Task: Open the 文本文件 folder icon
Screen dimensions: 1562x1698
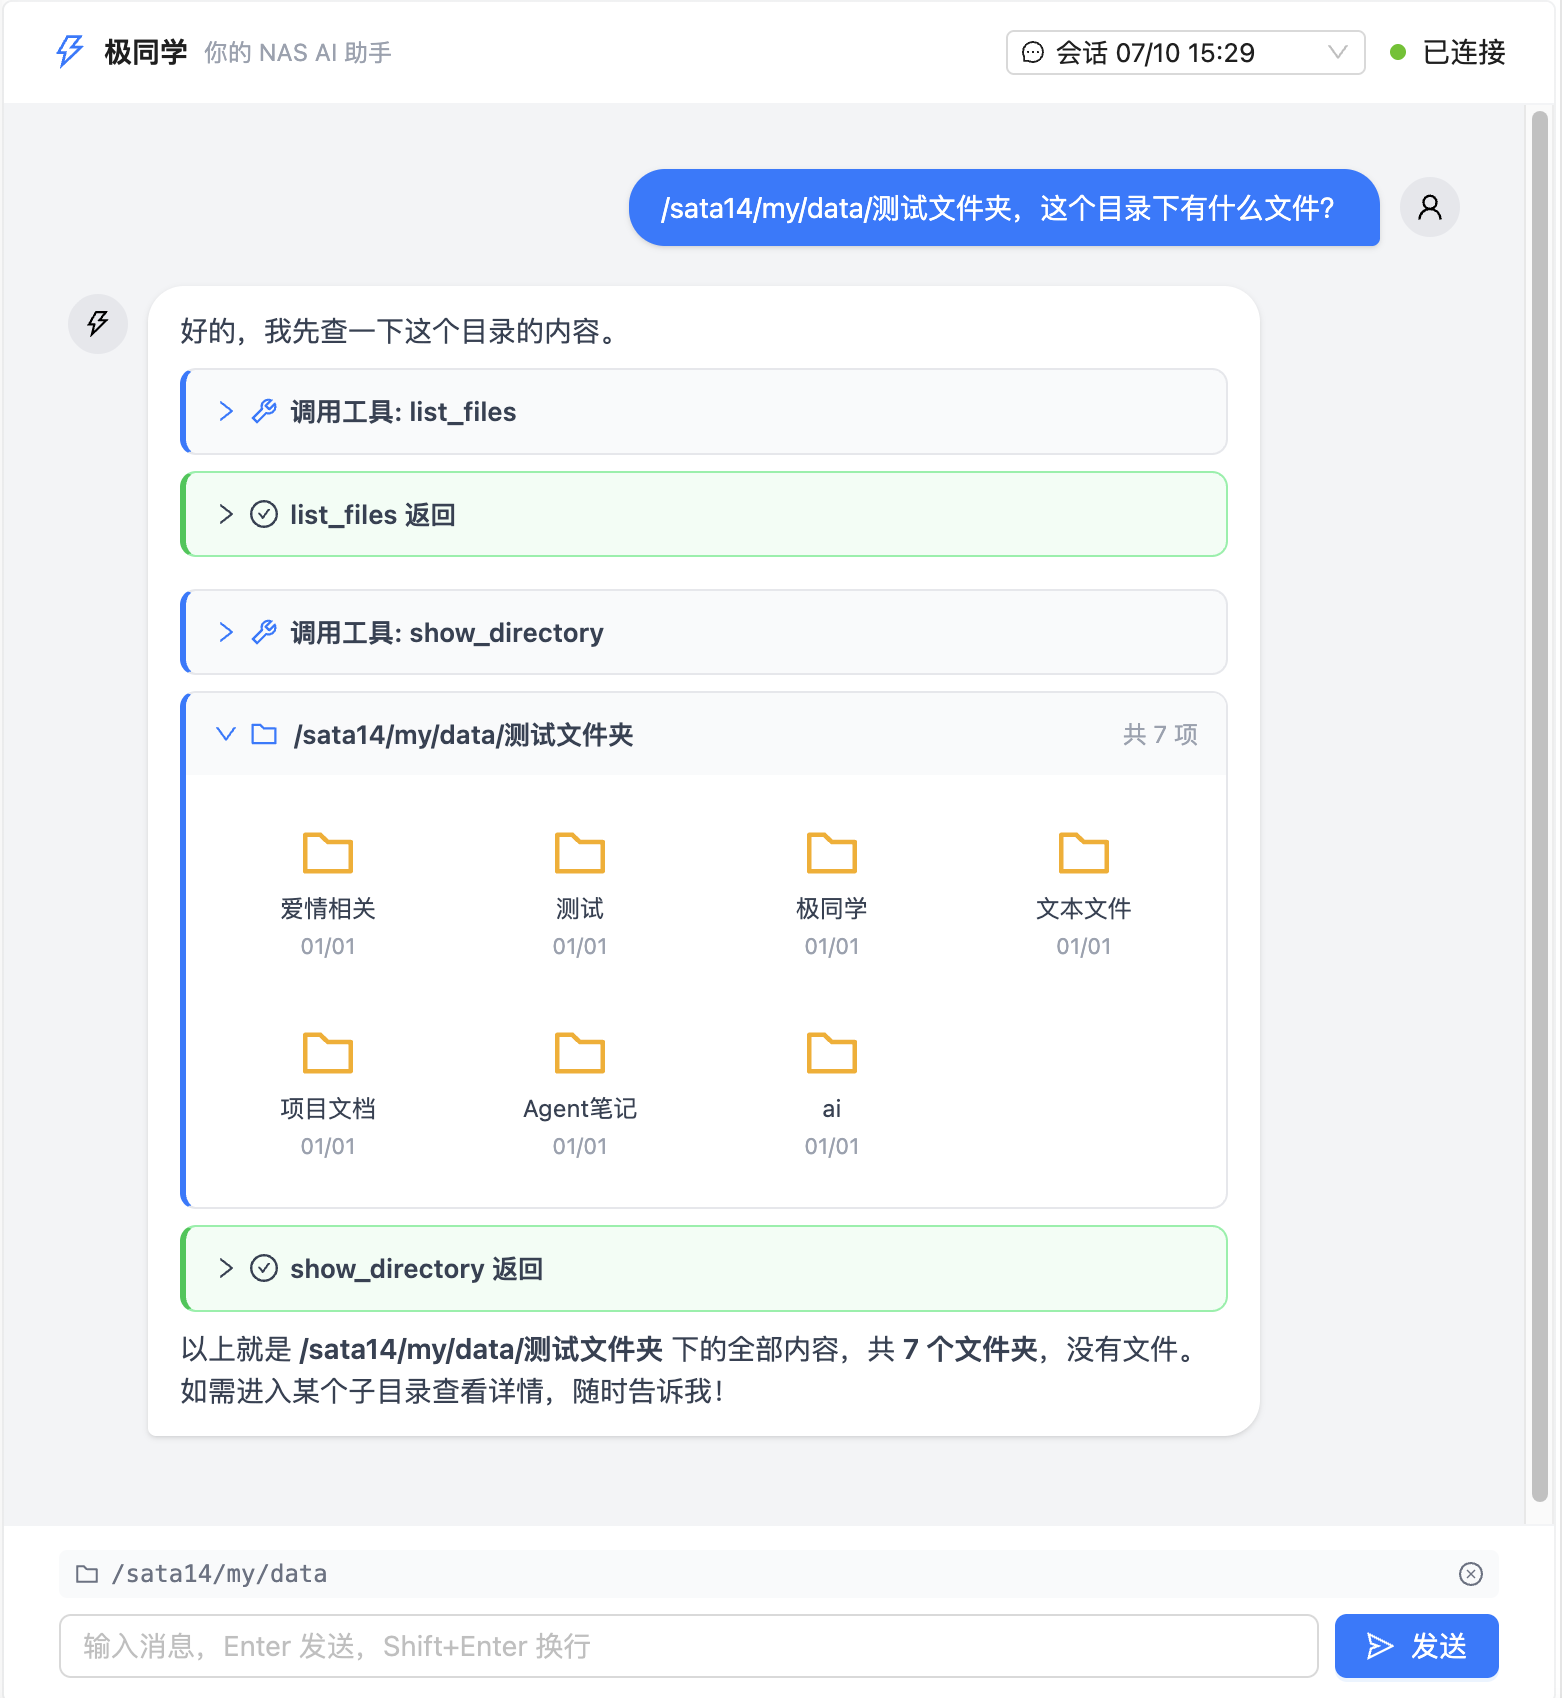Action: tap(1084, 853)
